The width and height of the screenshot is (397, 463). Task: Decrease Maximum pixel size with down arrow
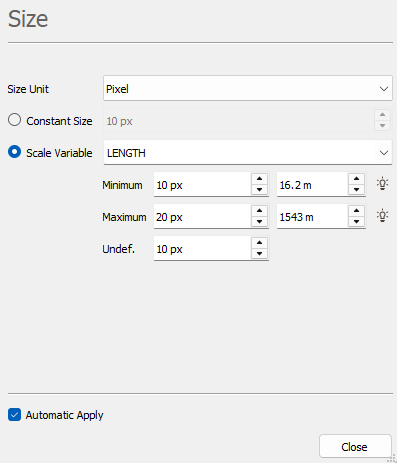coord(259,222)
